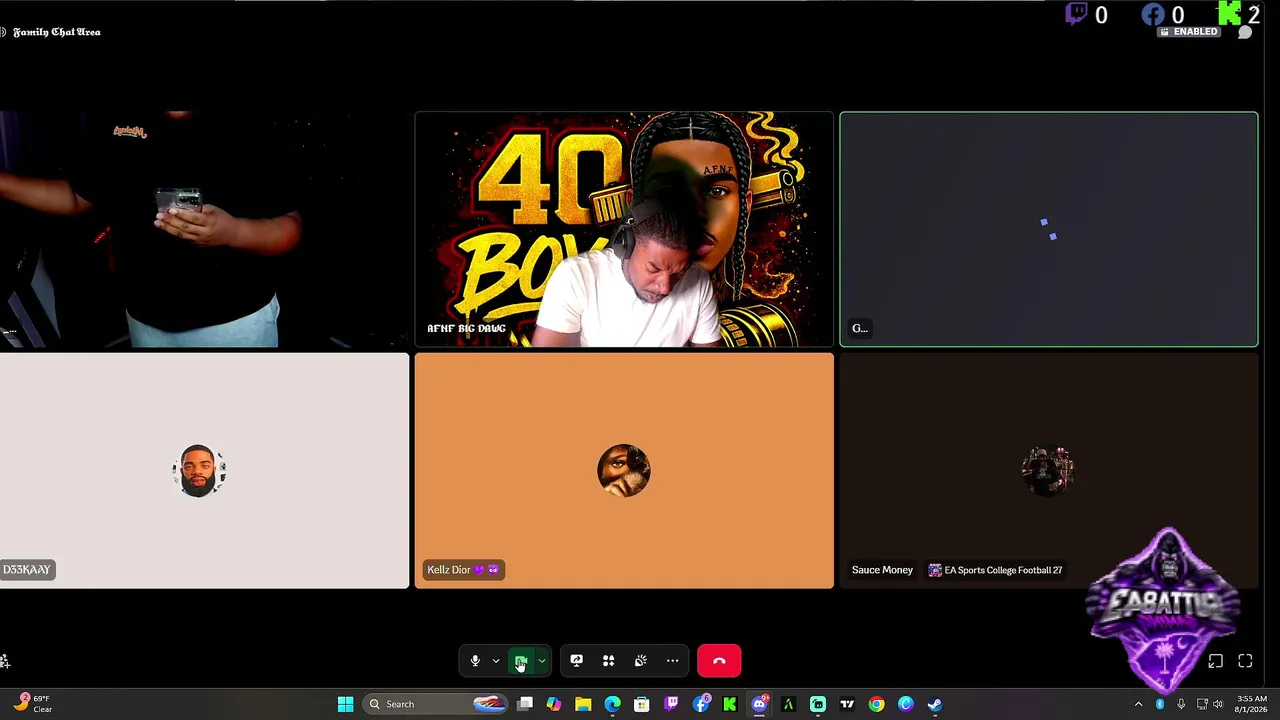Open Streamlabs from the taskbar
Image resolution: width=1280 pixels, height=720 pixels.
[x=818, y=704]
